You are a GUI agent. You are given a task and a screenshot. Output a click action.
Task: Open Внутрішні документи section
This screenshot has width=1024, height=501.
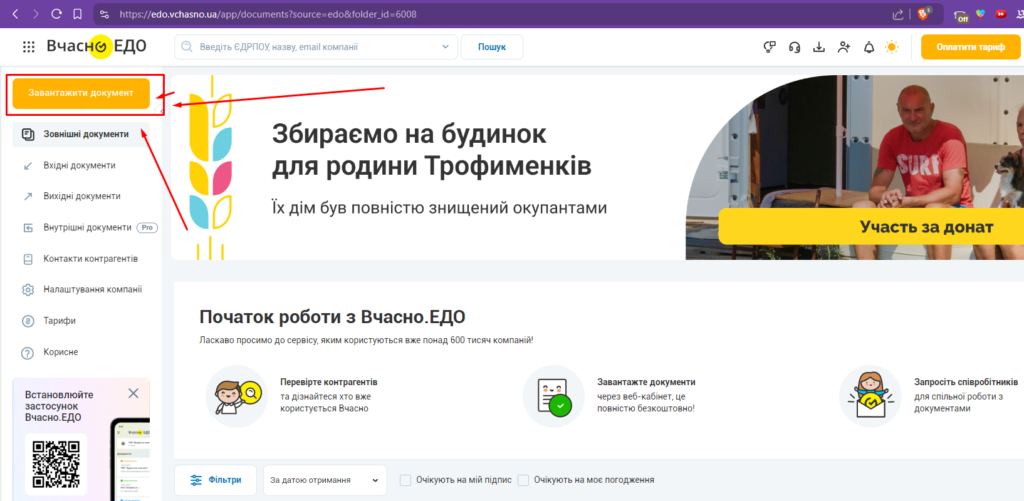coord(88,228)
